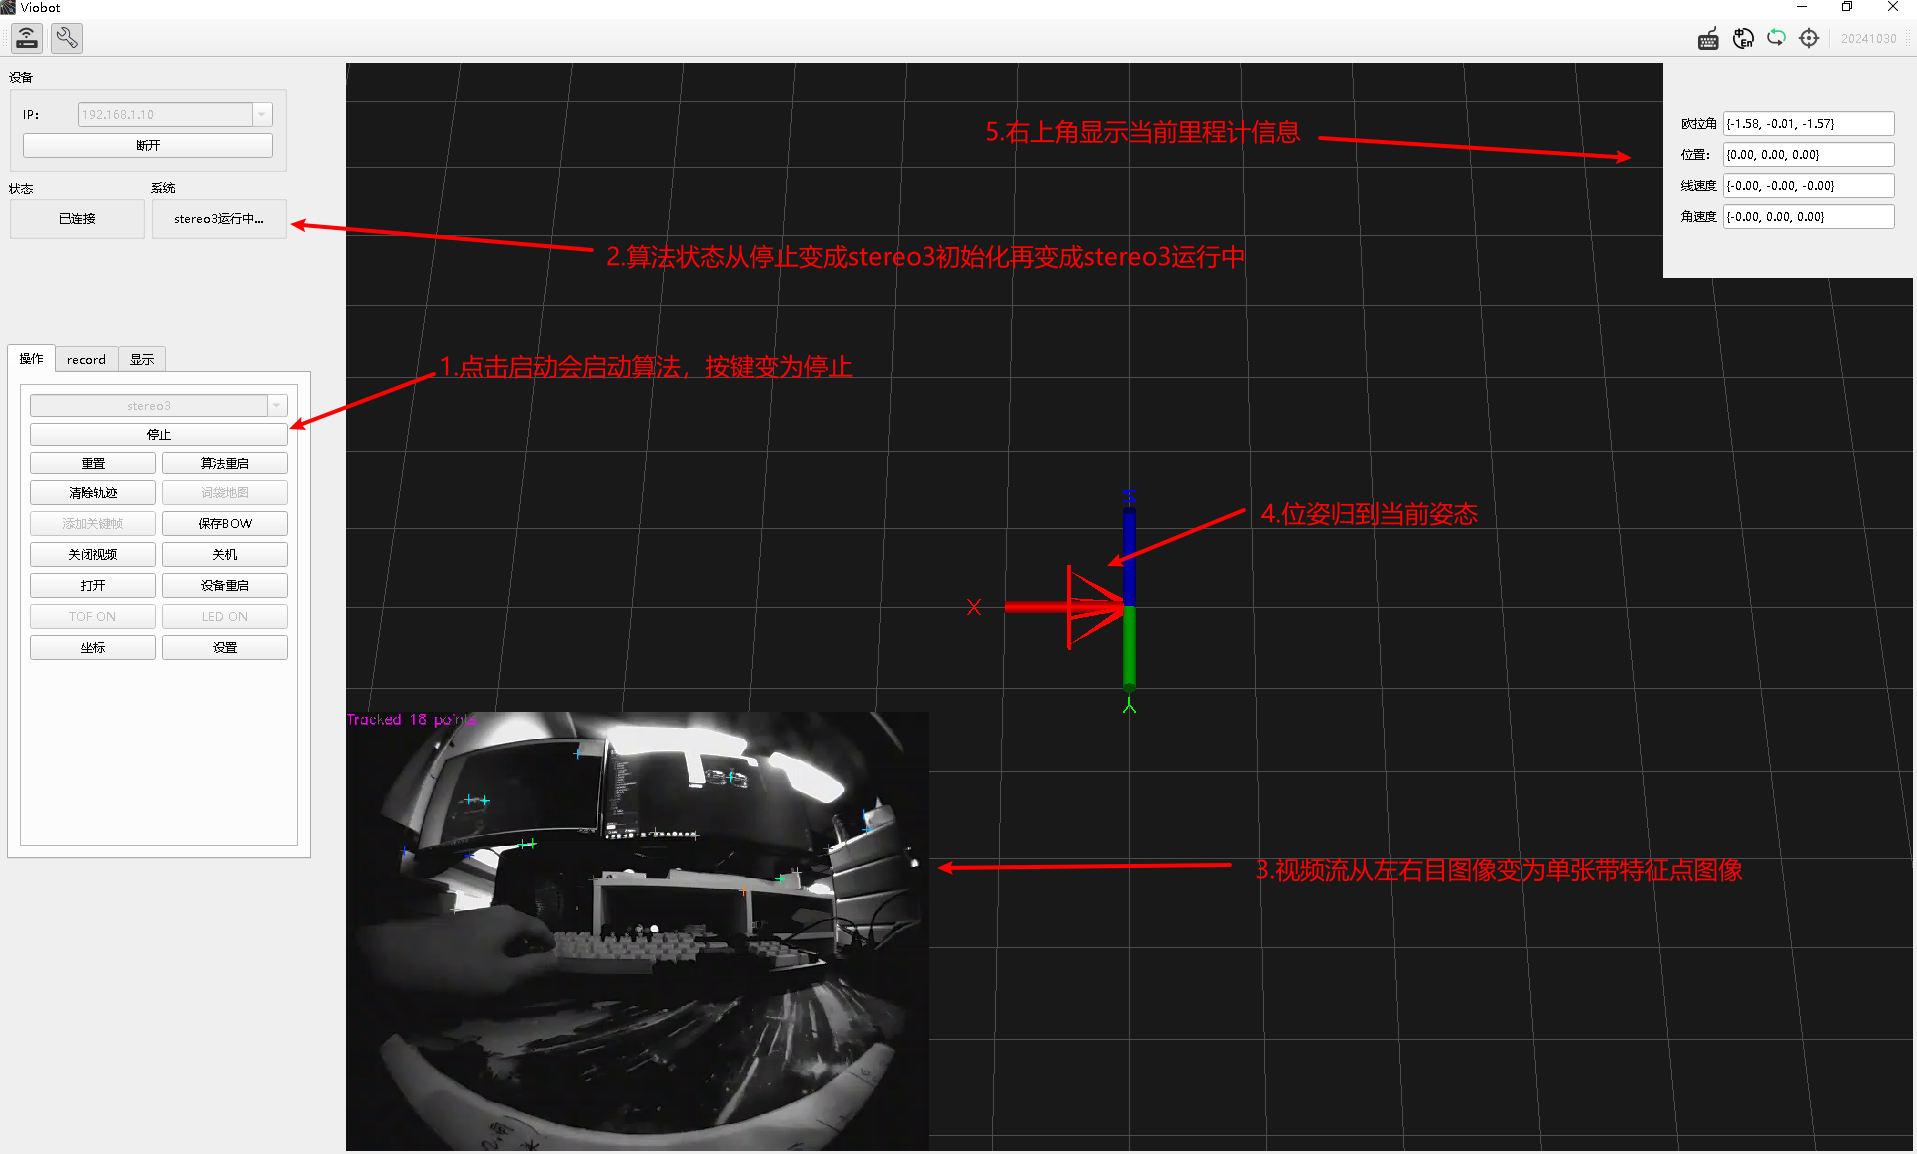This screenshot has width=1917, height=1154.
Task: Switch language with the 中/En icon
Action: pyautogui.click(x=1743, y=39)
